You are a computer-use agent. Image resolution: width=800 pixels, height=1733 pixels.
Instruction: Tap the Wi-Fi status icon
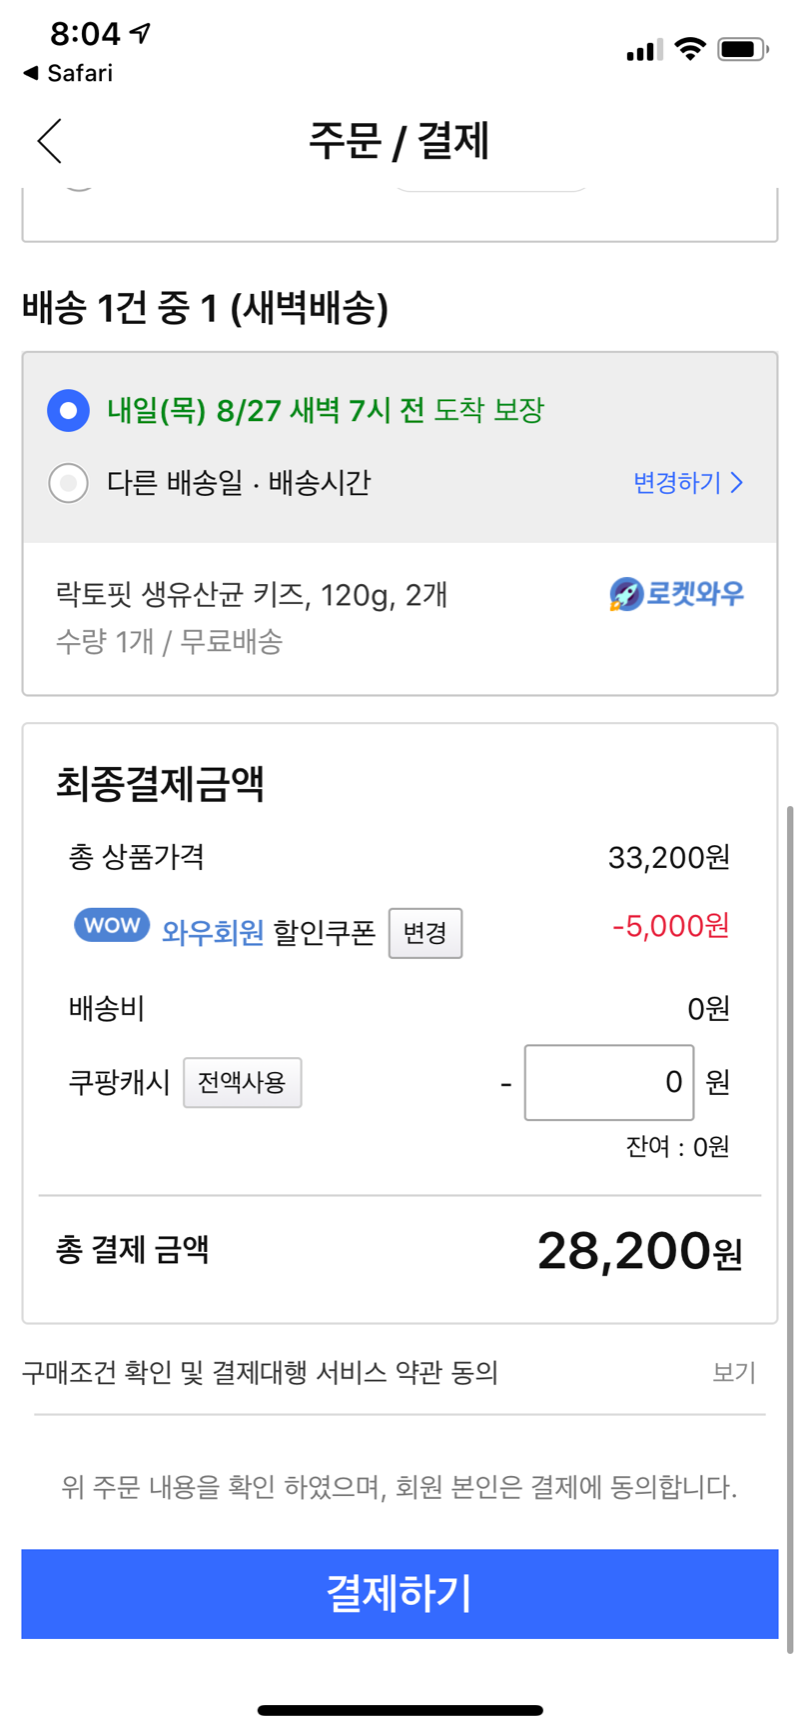690,48
